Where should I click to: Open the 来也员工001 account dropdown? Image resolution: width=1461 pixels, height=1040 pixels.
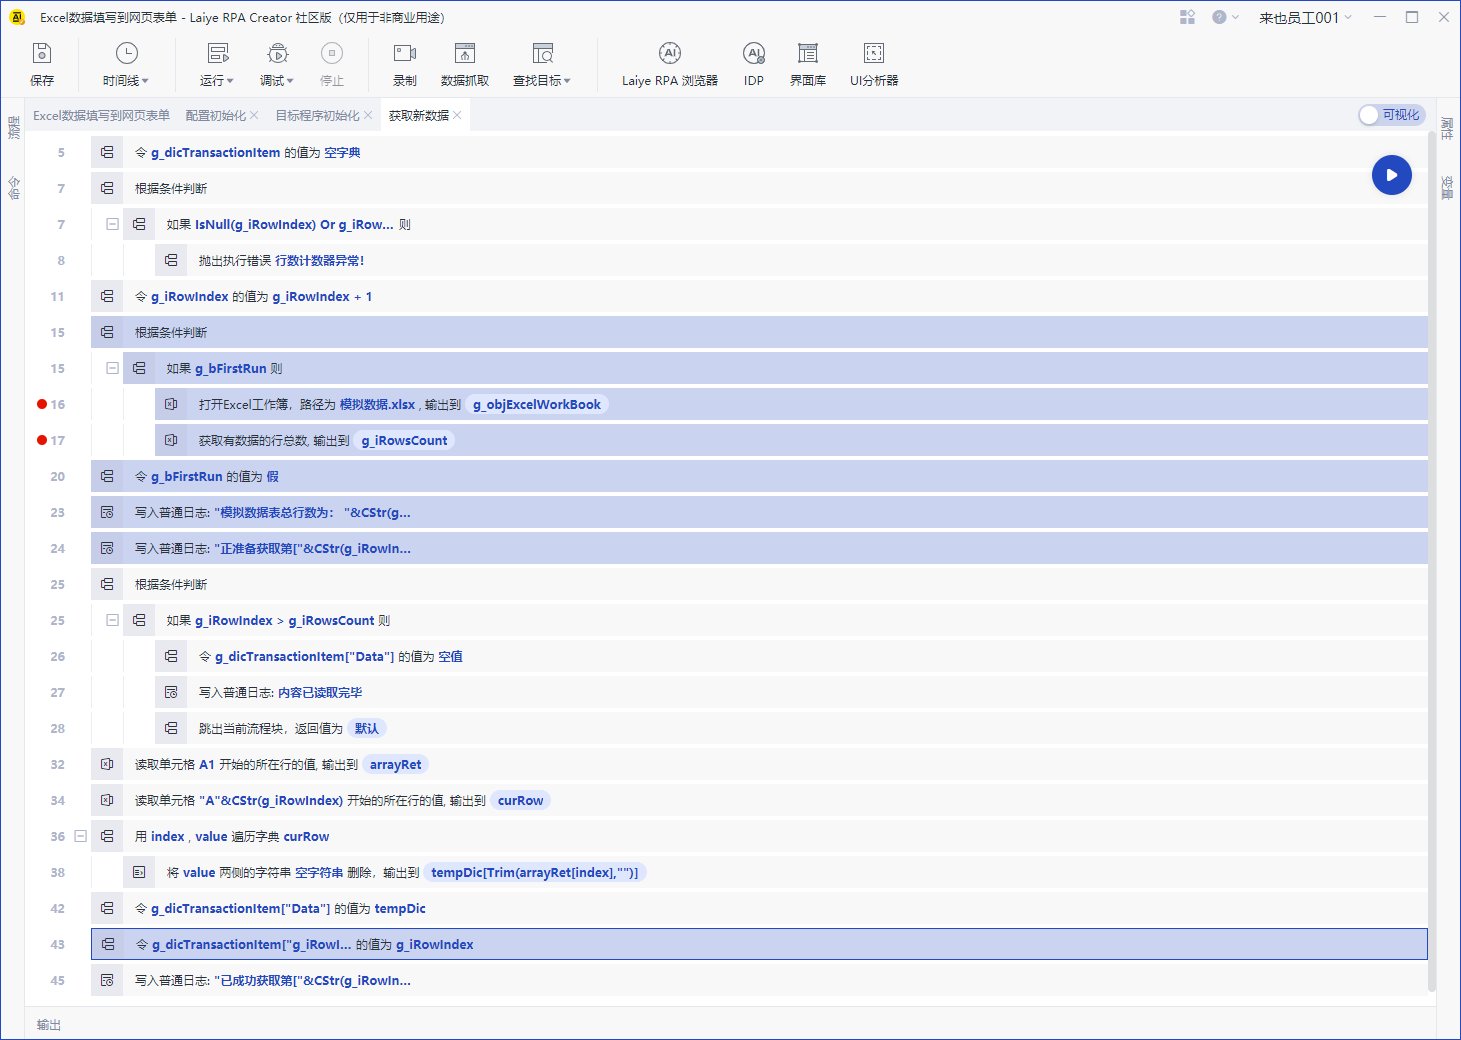1305,17
